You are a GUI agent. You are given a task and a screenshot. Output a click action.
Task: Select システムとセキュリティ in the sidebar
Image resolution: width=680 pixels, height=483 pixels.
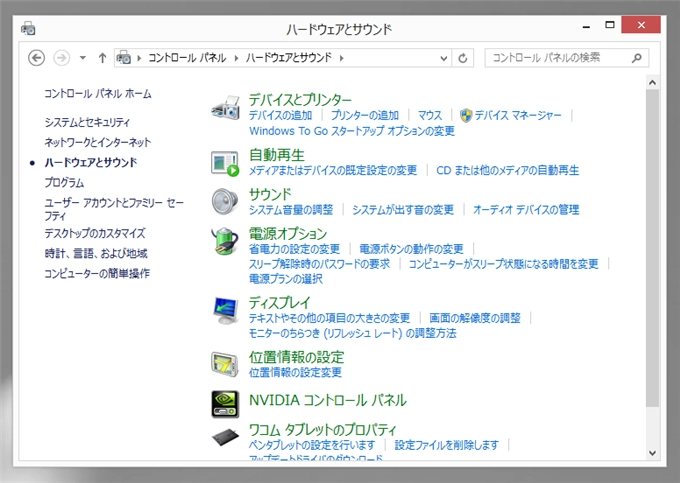87,122
